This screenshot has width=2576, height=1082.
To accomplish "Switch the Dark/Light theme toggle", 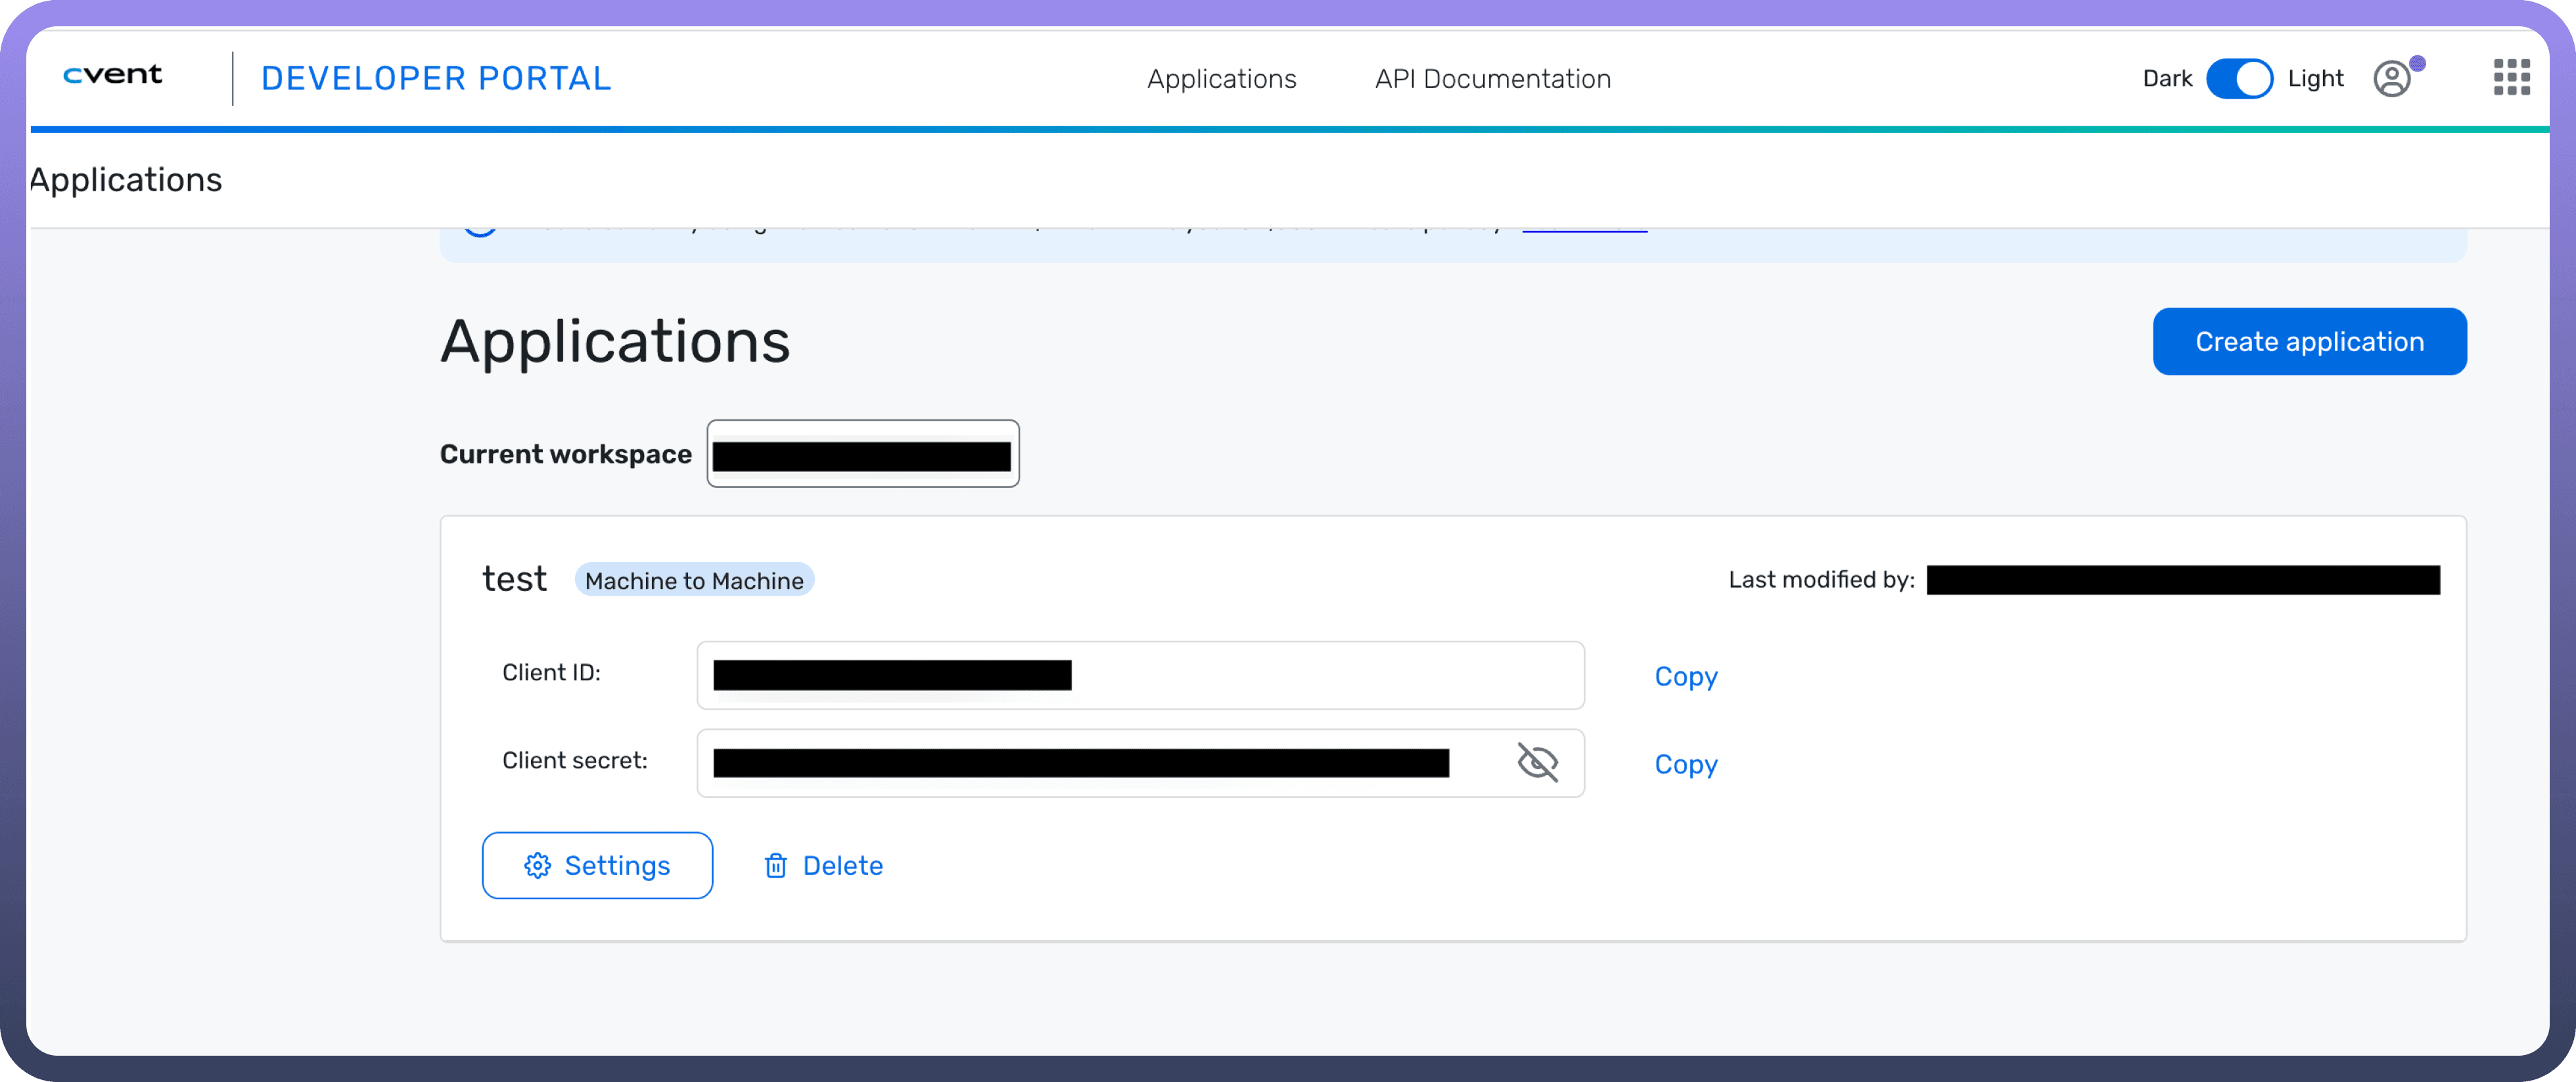I will 2239,78.
